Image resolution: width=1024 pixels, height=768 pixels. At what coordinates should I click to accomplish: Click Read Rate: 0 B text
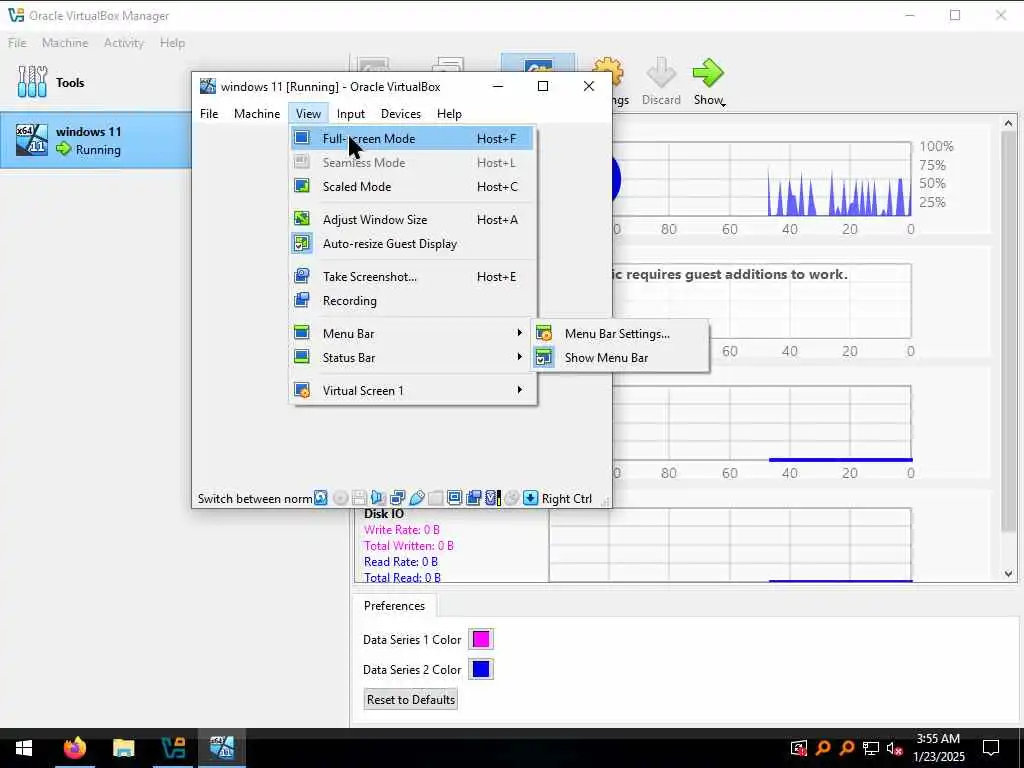(x=401, y=562)
